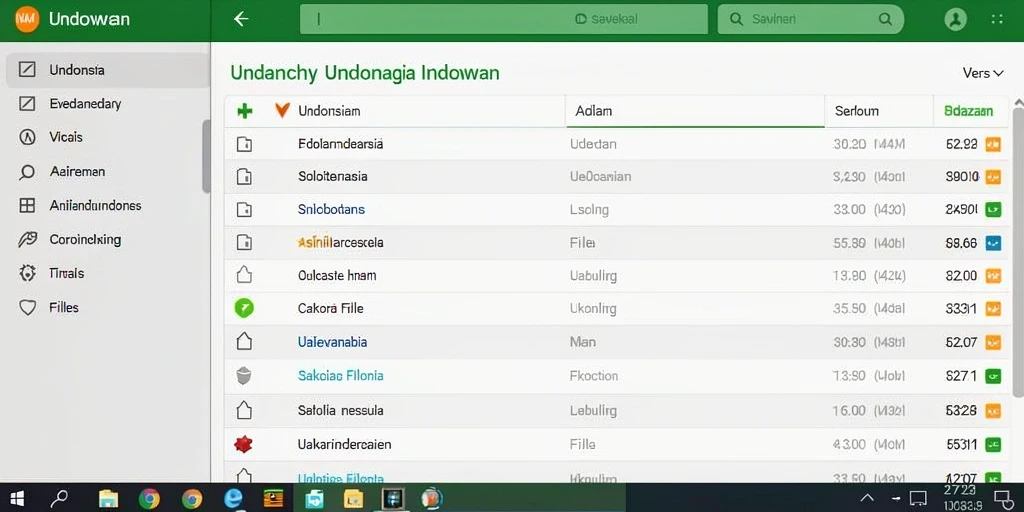Show hidden tray icons chevron
The image size is (1024, 512).
(867, 499)
